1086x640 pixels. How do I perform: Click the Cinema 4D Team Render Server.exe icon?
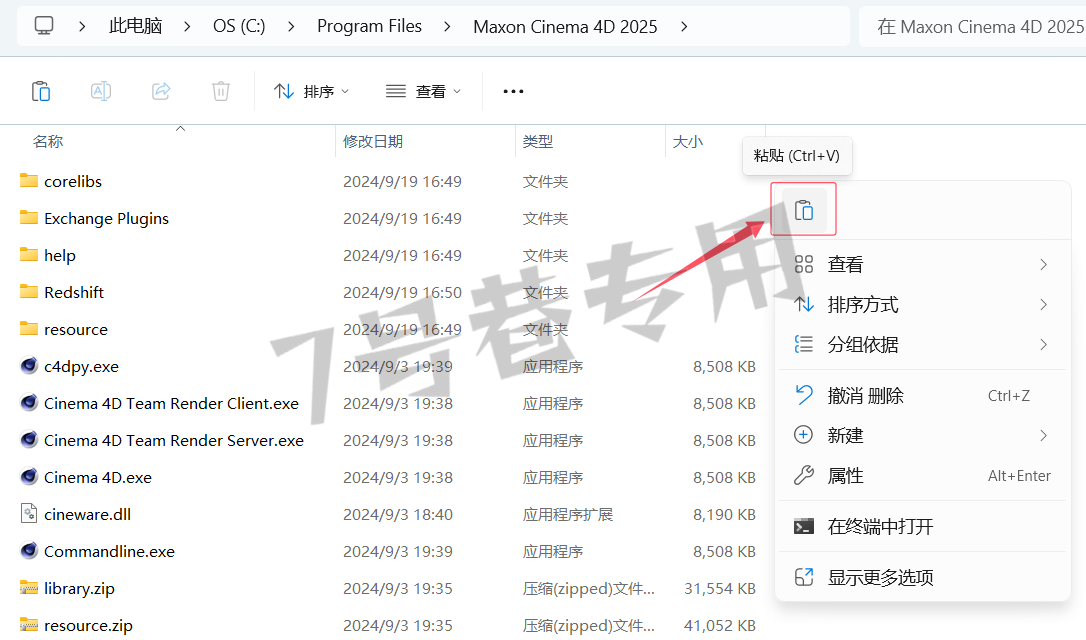click(29, 440)
